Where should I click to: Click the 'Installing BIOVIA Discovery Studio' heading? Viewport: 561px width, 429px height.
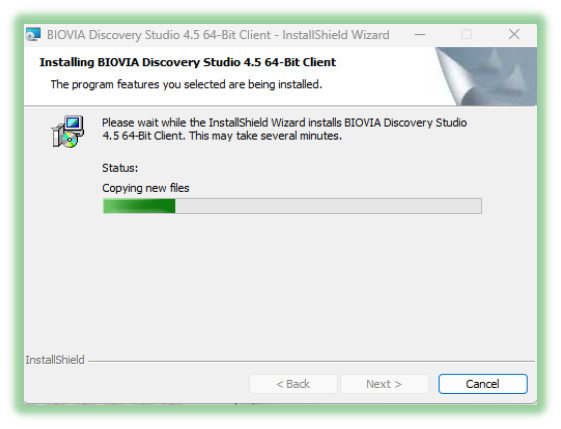(187, 62)
